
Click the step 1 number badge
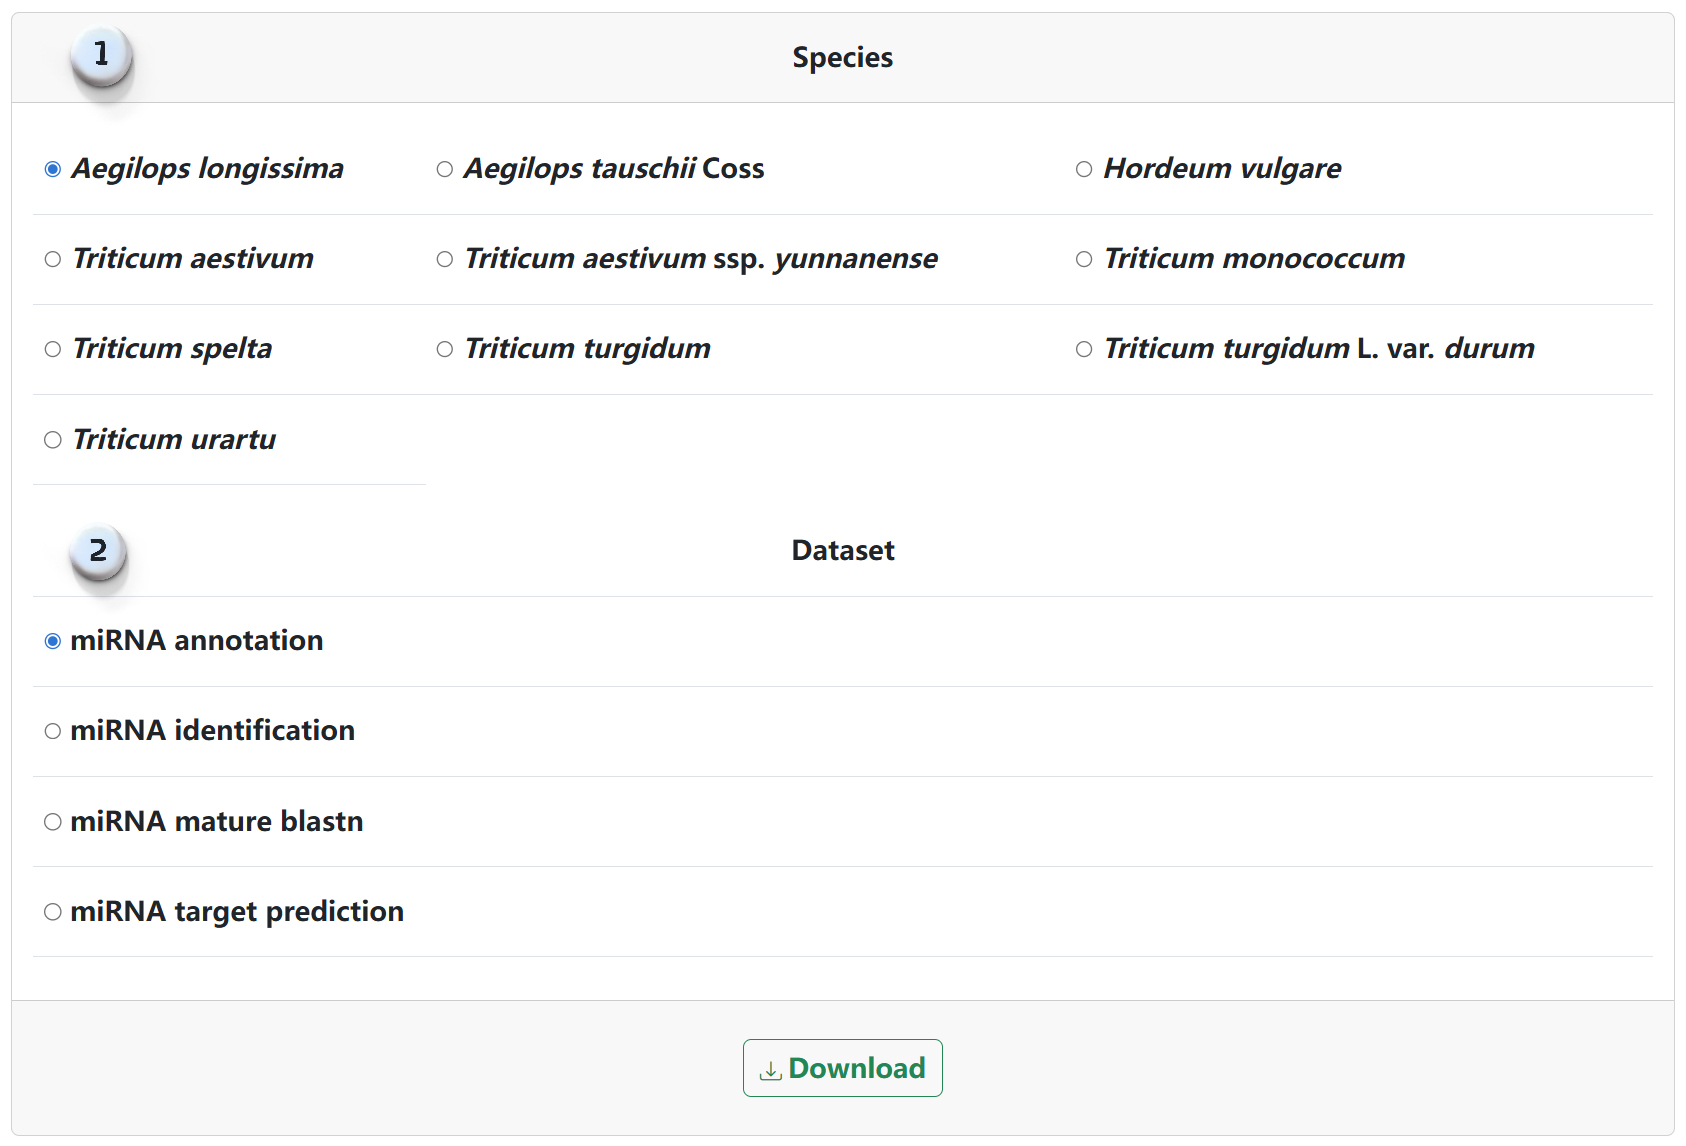click(101, 56)
